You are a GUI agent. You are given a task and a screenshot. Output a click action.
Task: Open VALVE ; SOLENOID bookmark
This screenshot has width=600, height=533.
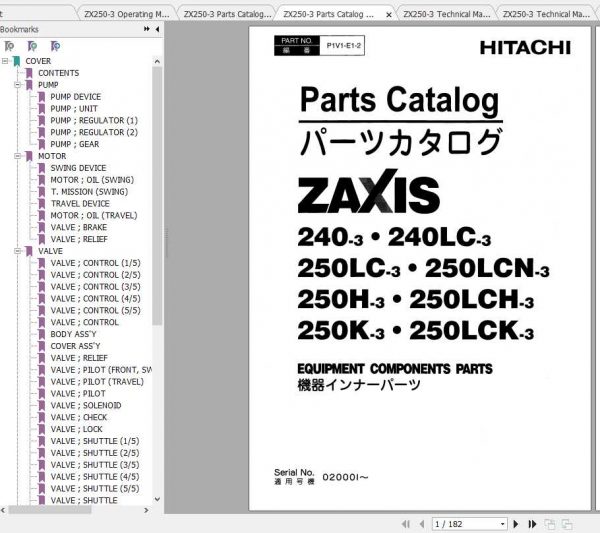click(86, 405)
